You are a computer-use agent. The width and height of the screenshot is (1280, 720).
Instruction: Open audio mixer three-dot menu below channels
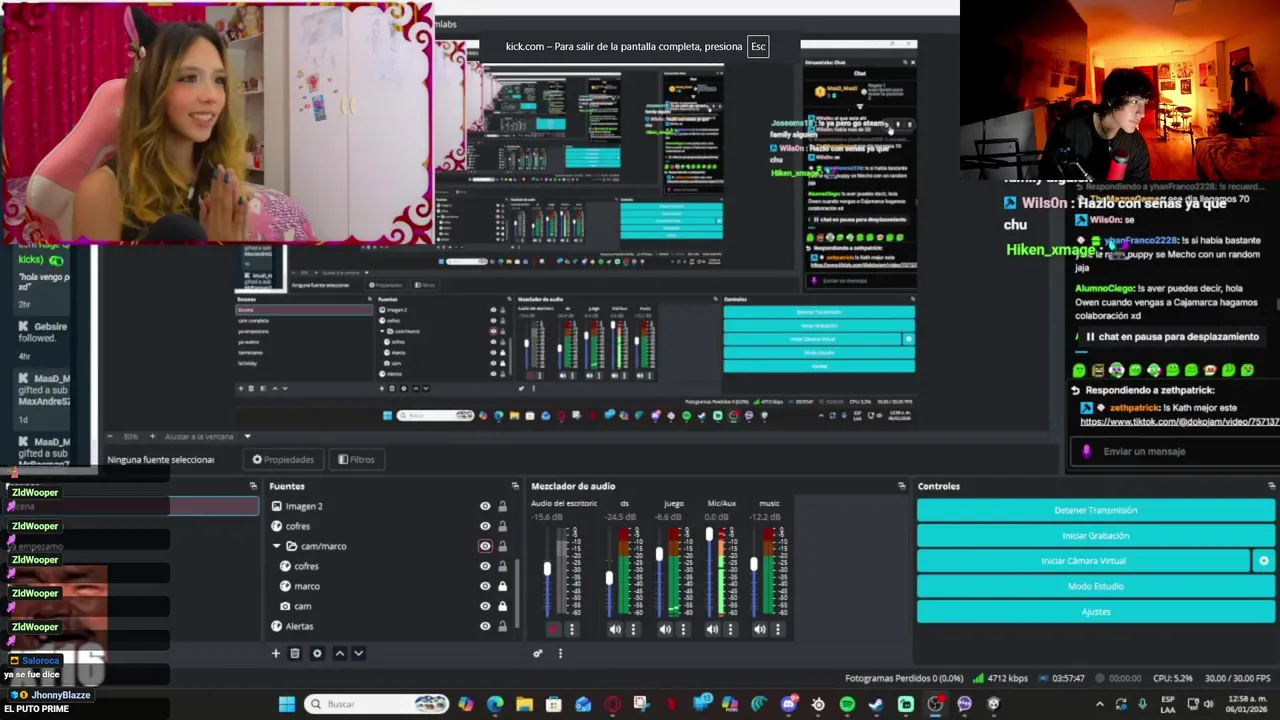[560, 653]
